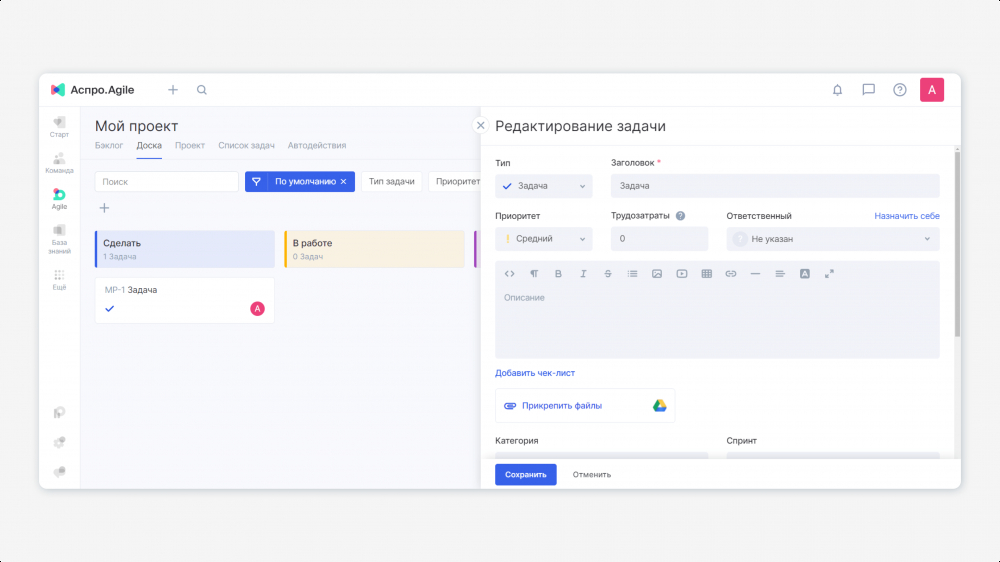Open text alignment options in editor
1000x562 pixels.
(x=780, y=274)
